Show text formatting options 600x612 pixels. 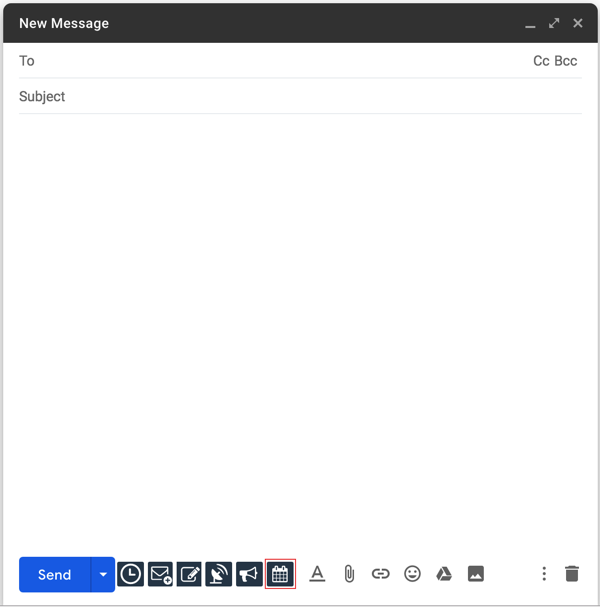(317, 574)
